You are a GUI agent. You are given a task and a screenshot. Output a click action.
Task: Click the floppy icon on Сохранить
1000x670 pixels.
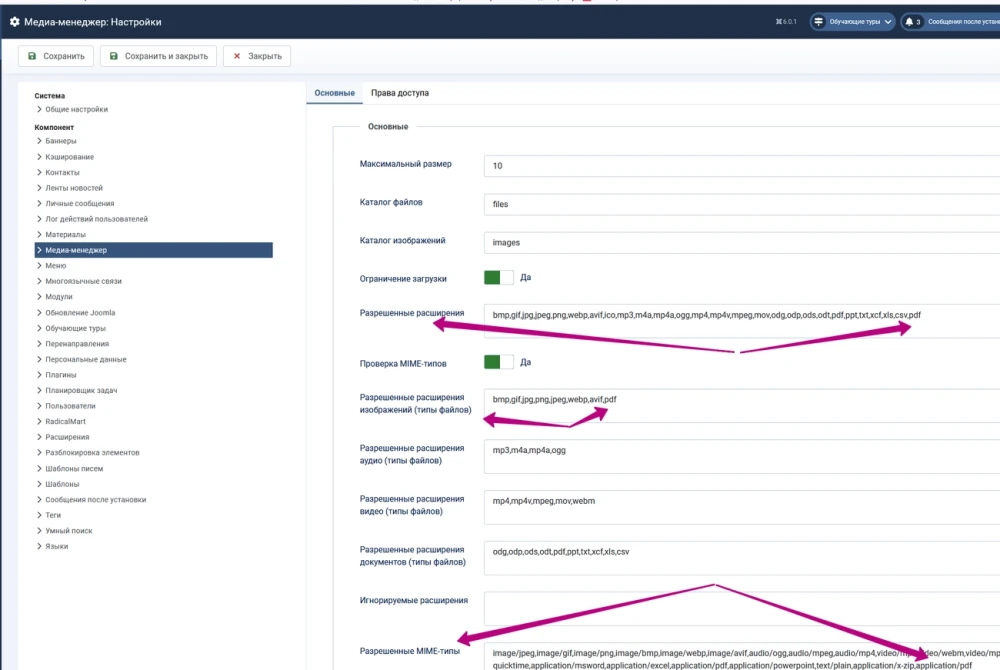coord(32,56)
